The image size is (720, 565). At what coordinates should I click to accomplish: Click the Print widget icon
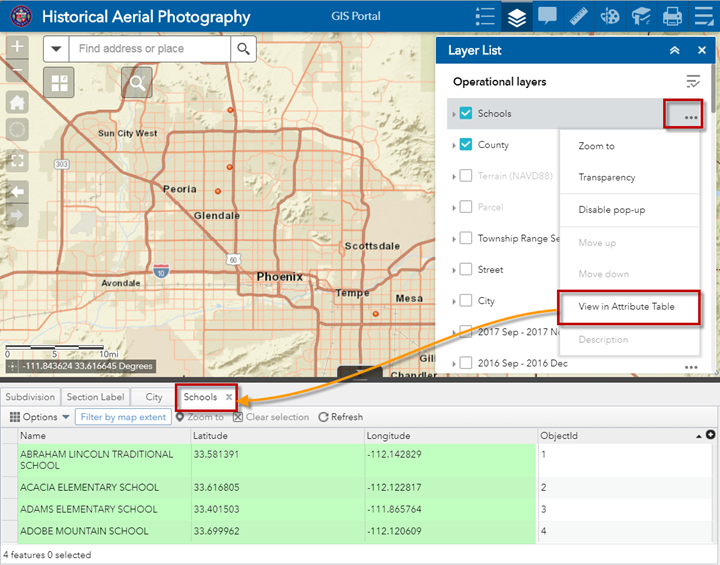[x=672, y=17]
